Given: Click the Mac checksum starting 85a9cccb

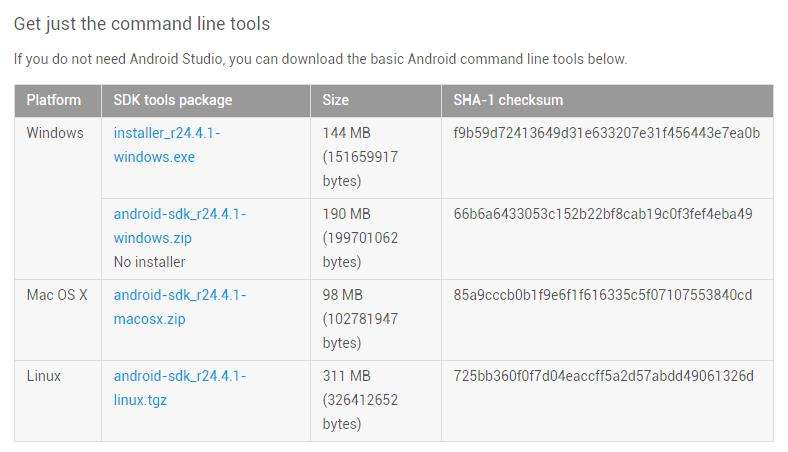Looking at the screenshot, I should point(603,295).
